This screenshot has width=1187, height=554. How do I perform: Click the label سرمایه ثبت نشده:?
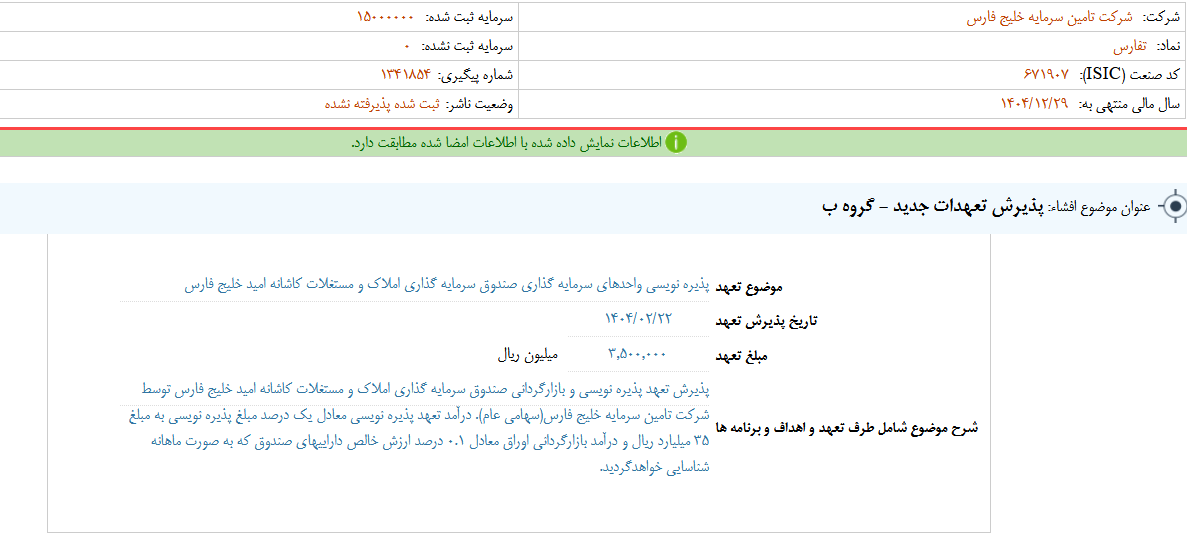(466, 46)
